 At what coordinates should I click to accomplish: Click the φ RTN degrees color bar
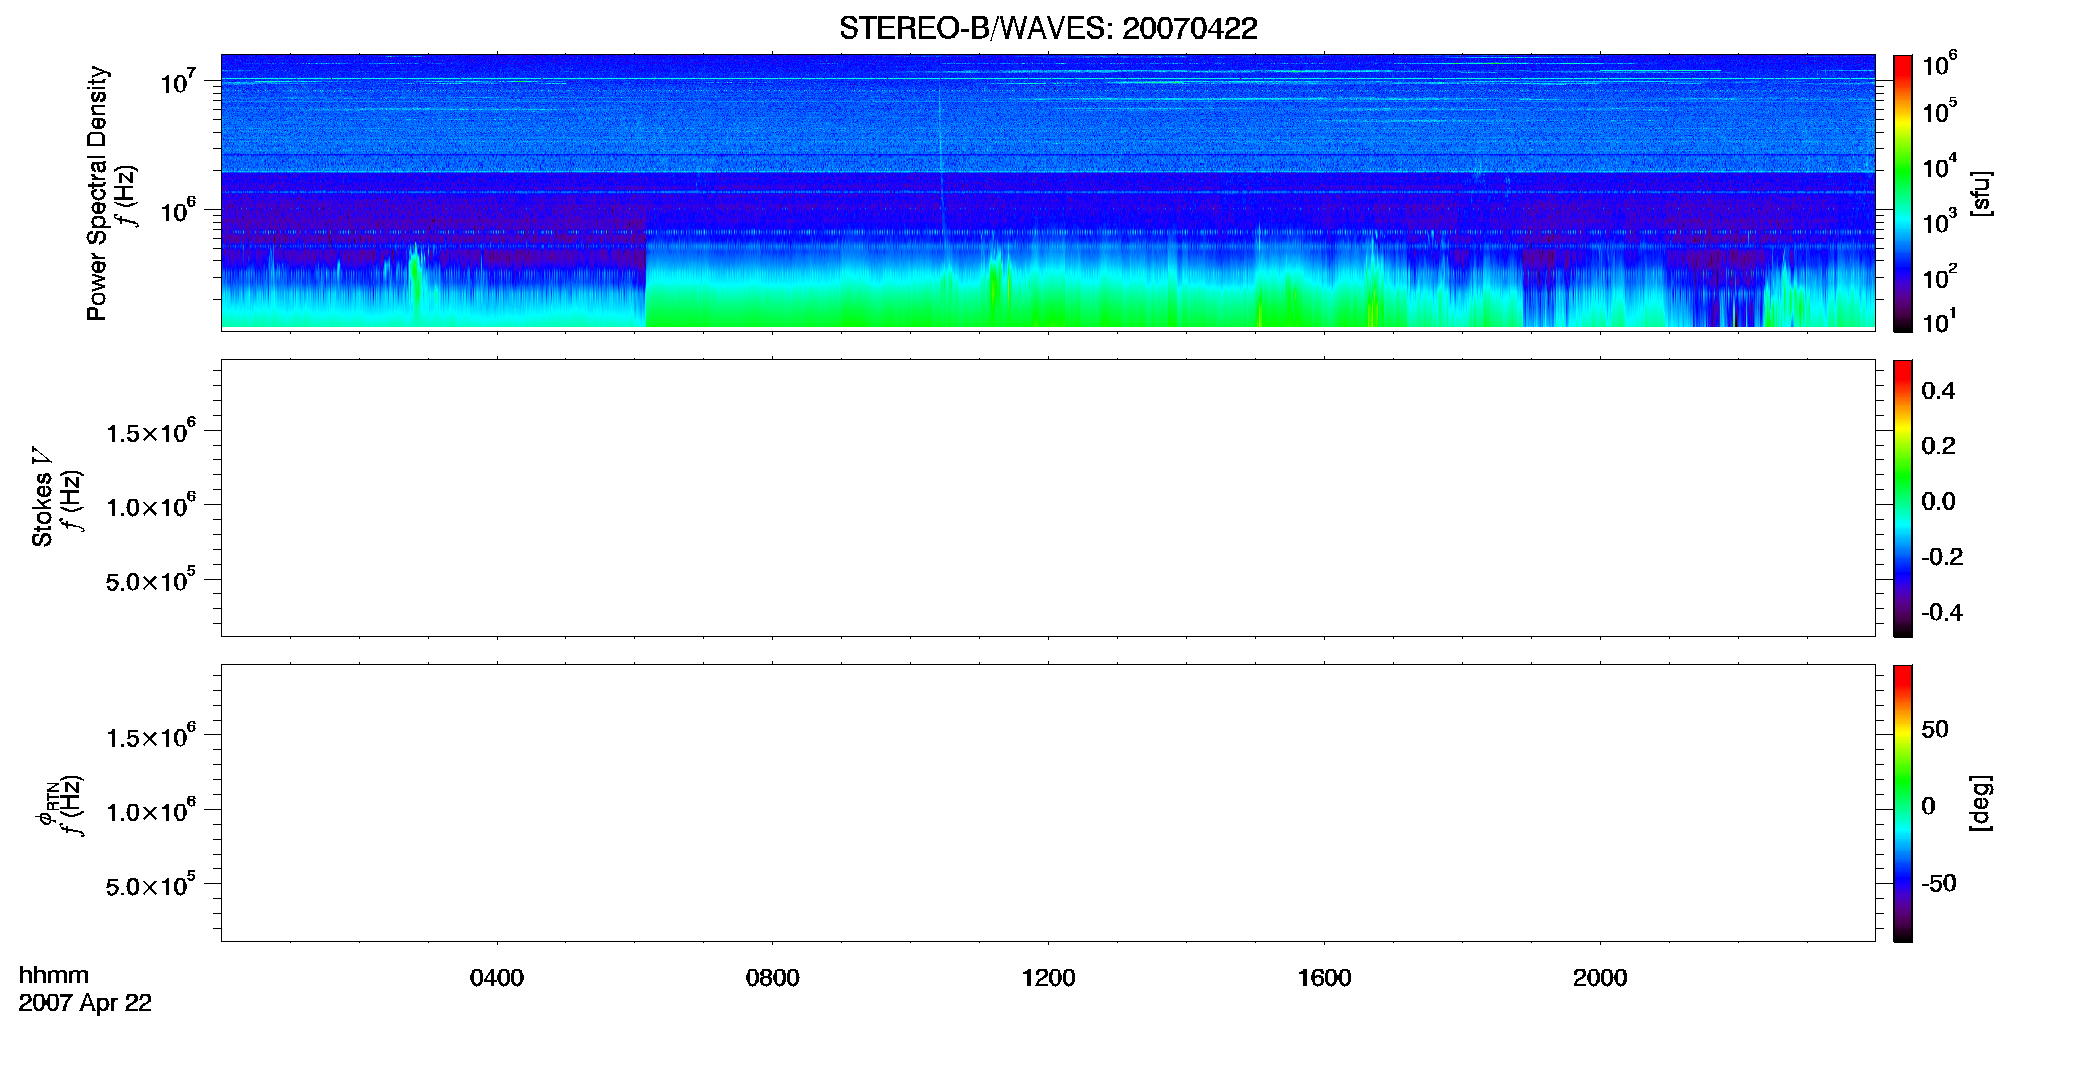pos(1903,803)
